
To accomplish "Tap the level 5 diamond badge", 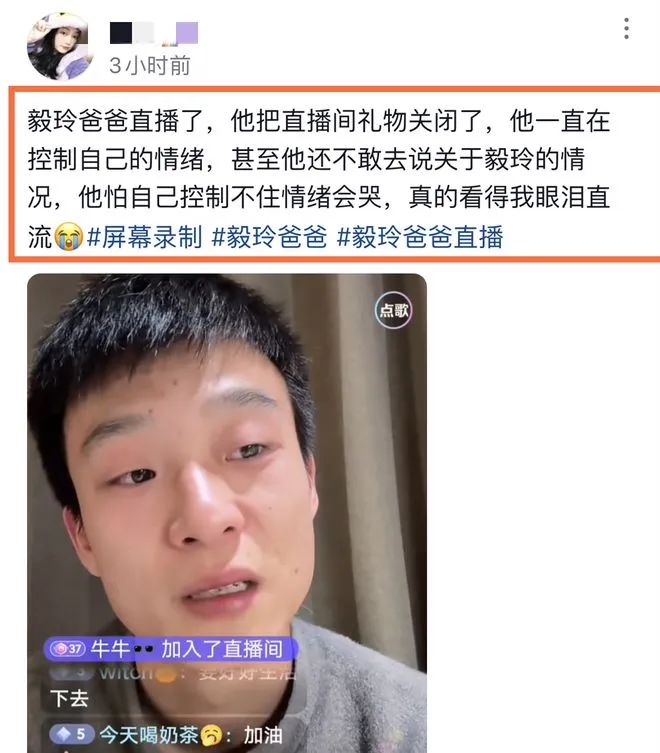I will (x=72, y=734).
